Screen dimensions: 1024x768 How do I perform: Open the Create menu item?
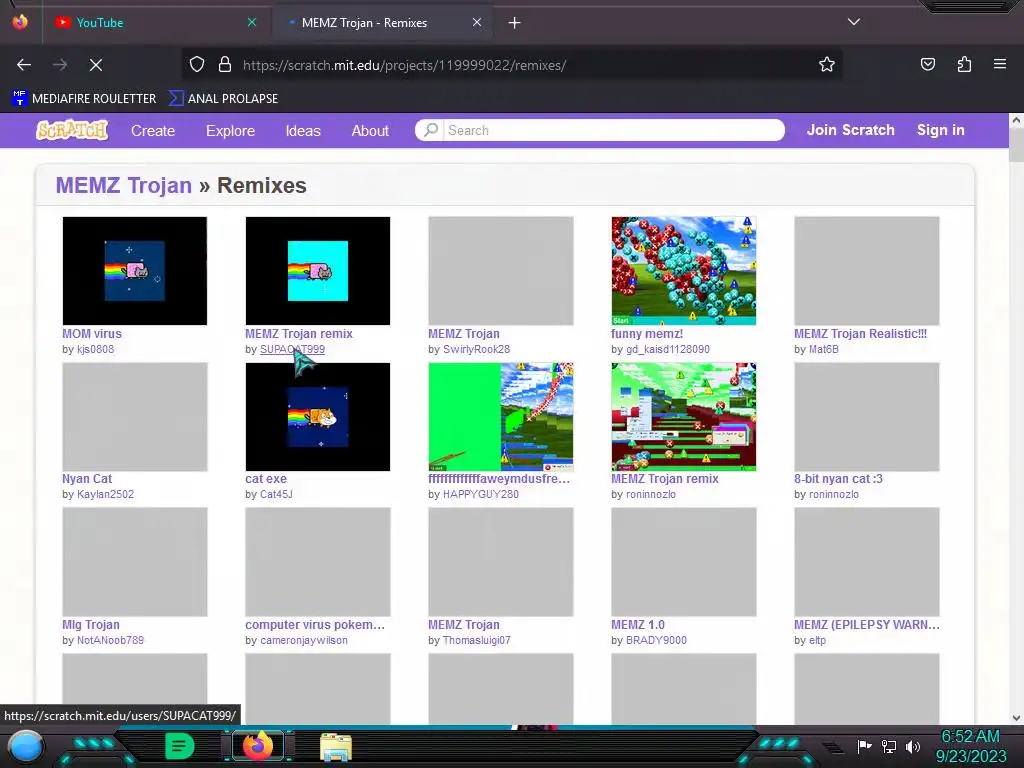153,131
